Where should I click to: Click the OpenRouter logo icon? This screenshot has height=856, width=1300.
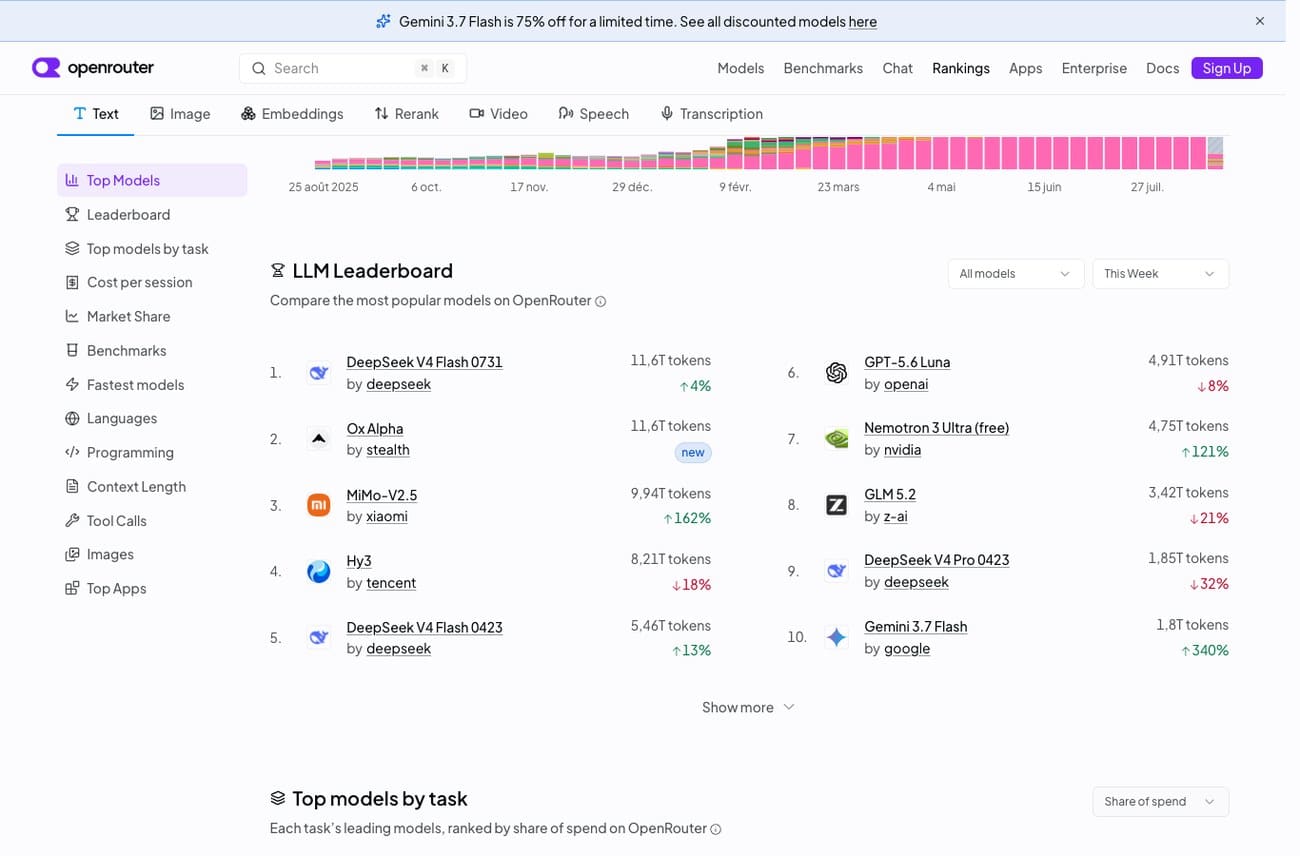click(46, 68)
